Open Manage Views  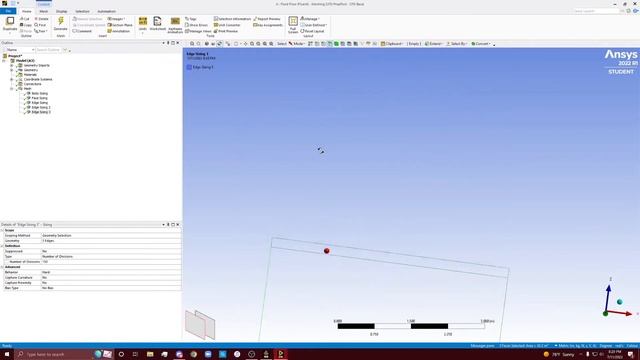(x=198, y=31)
